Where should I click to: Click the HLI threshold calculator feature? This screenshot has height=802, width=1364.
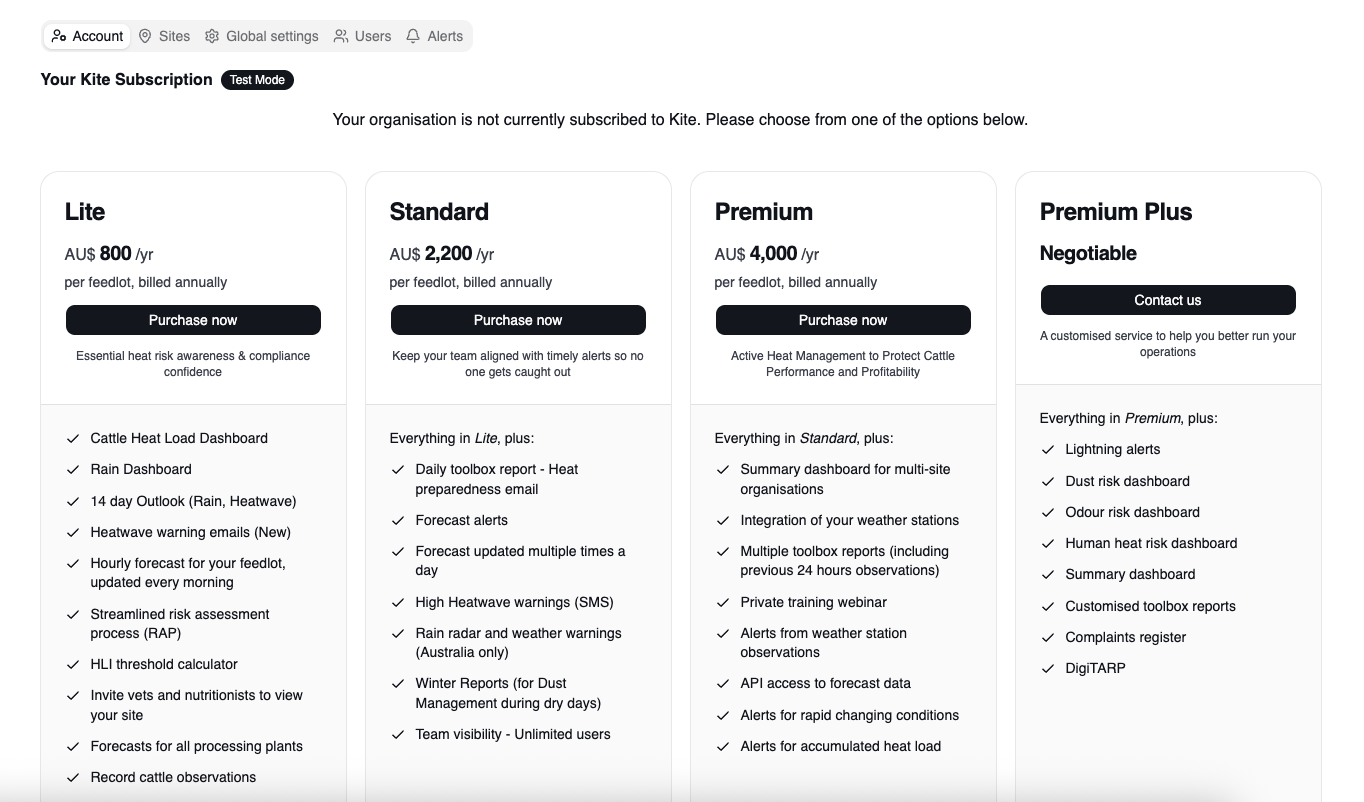click(x=164, y=664)
